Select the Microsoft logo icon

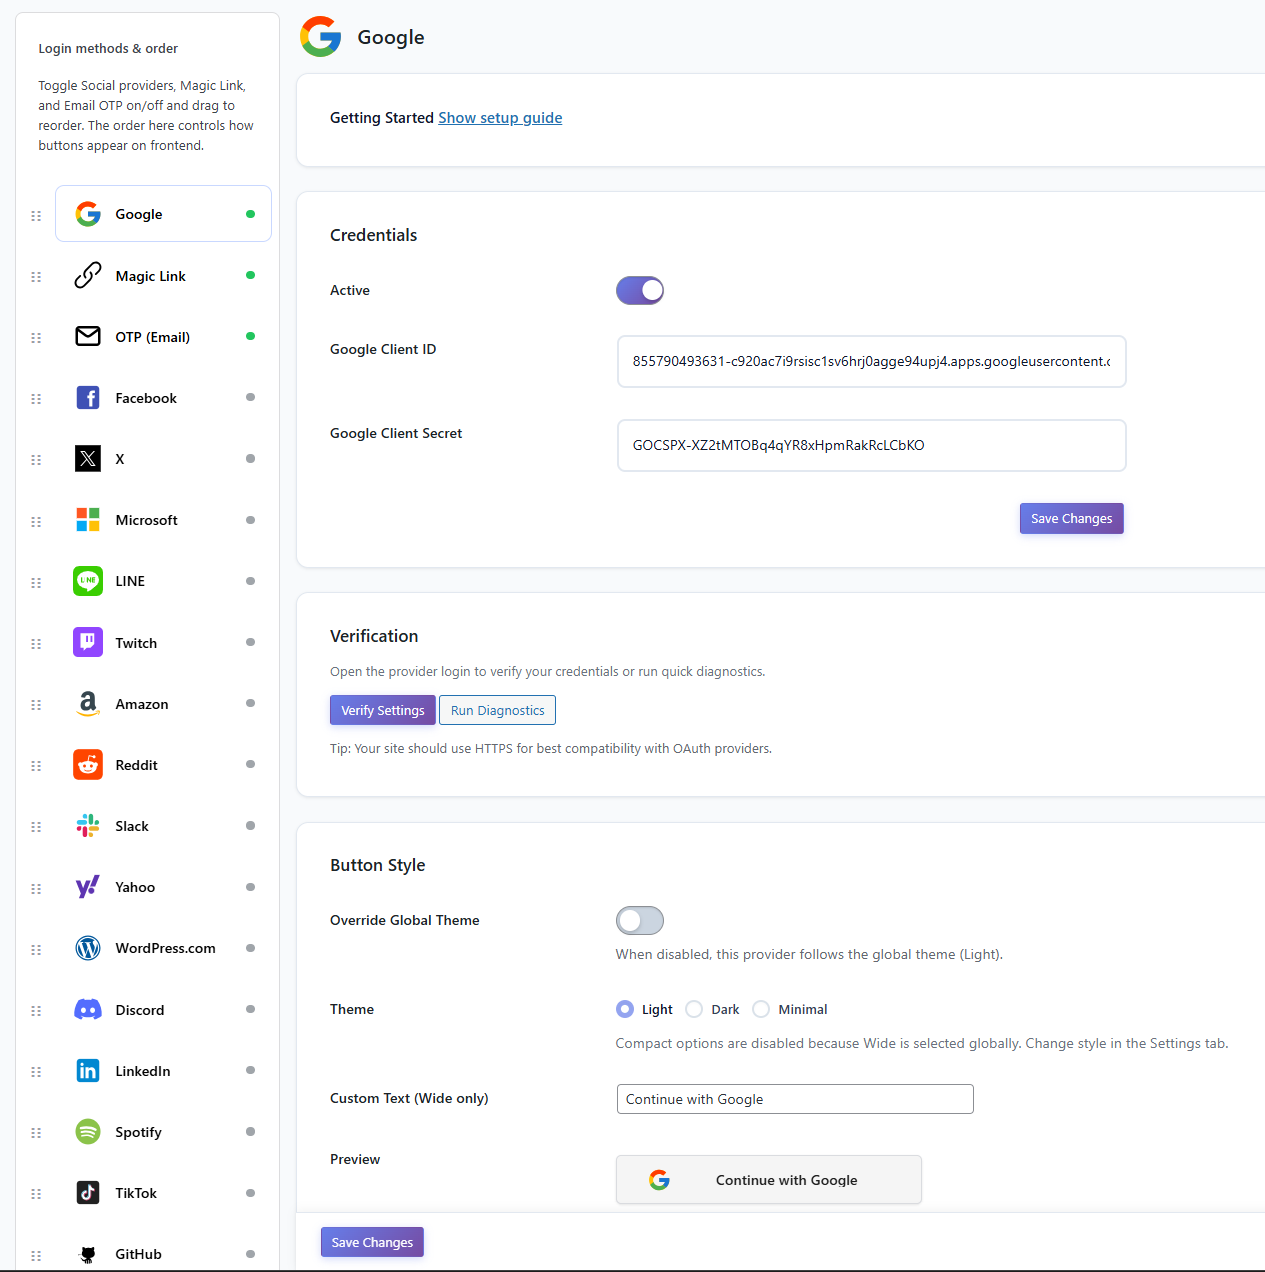pyautogui.click(x=88, y=520)
